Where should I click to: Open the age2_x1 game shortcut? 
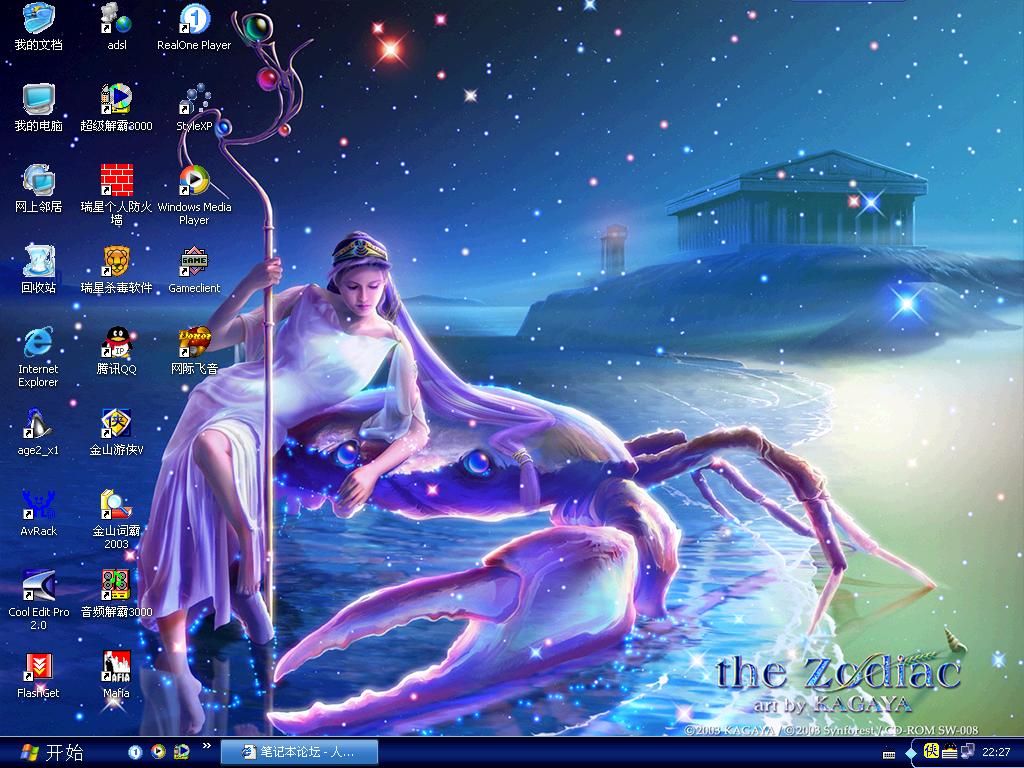click(x=39, y=432)
